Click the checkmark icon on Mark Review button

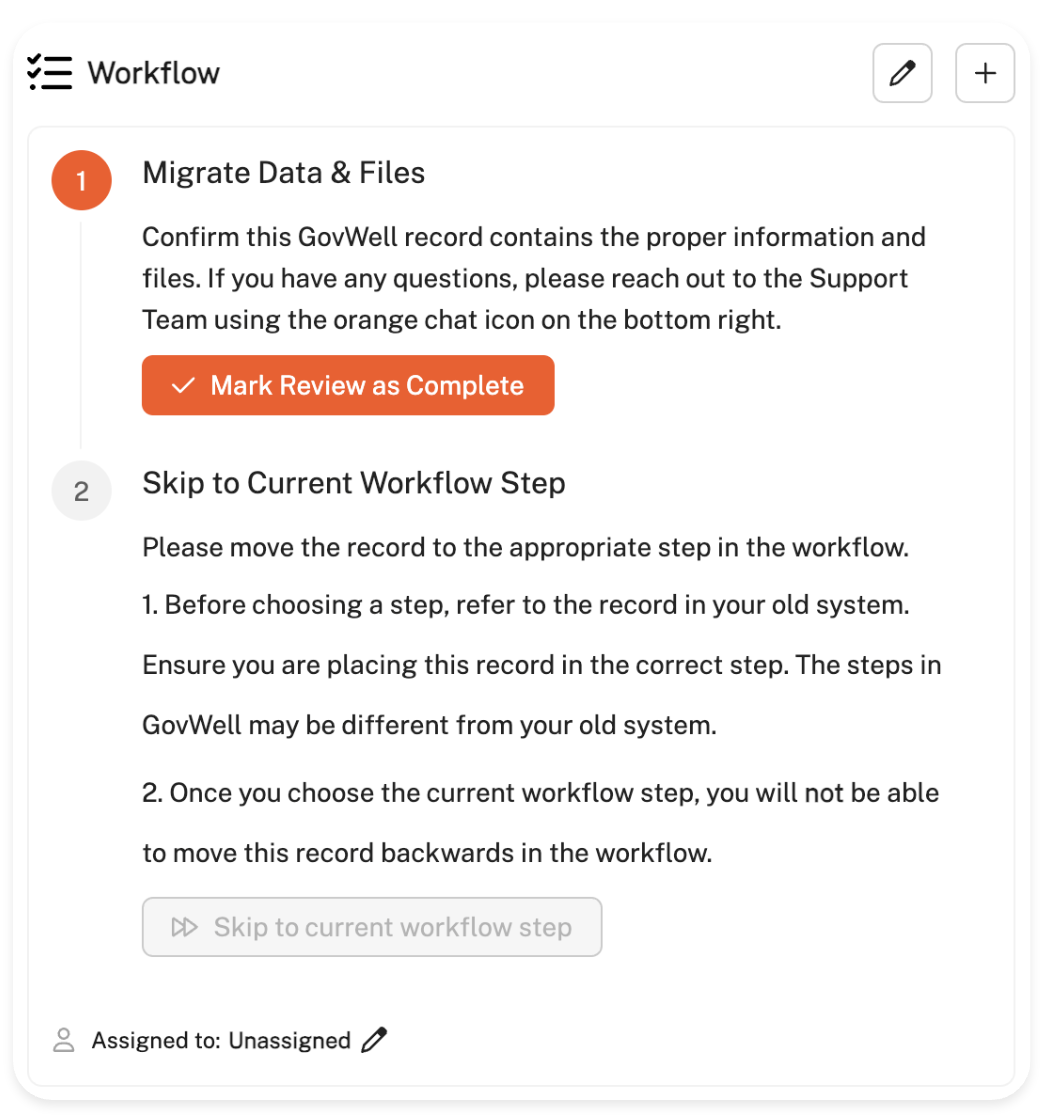pos(182,386)
